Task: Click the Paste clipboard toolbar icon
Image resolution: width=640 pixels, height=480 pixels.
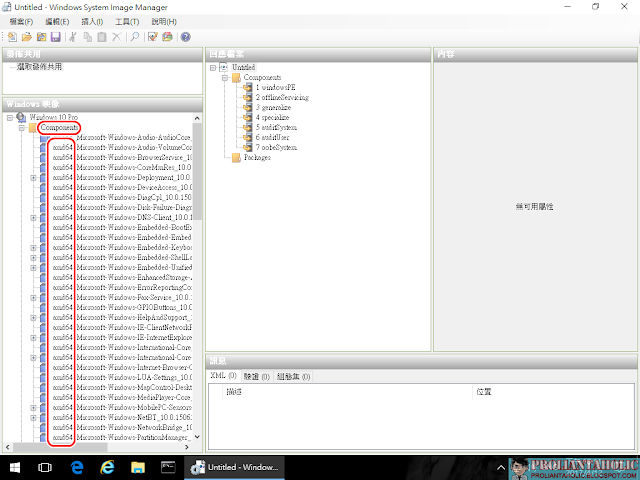Action: [x=102, y=37]
